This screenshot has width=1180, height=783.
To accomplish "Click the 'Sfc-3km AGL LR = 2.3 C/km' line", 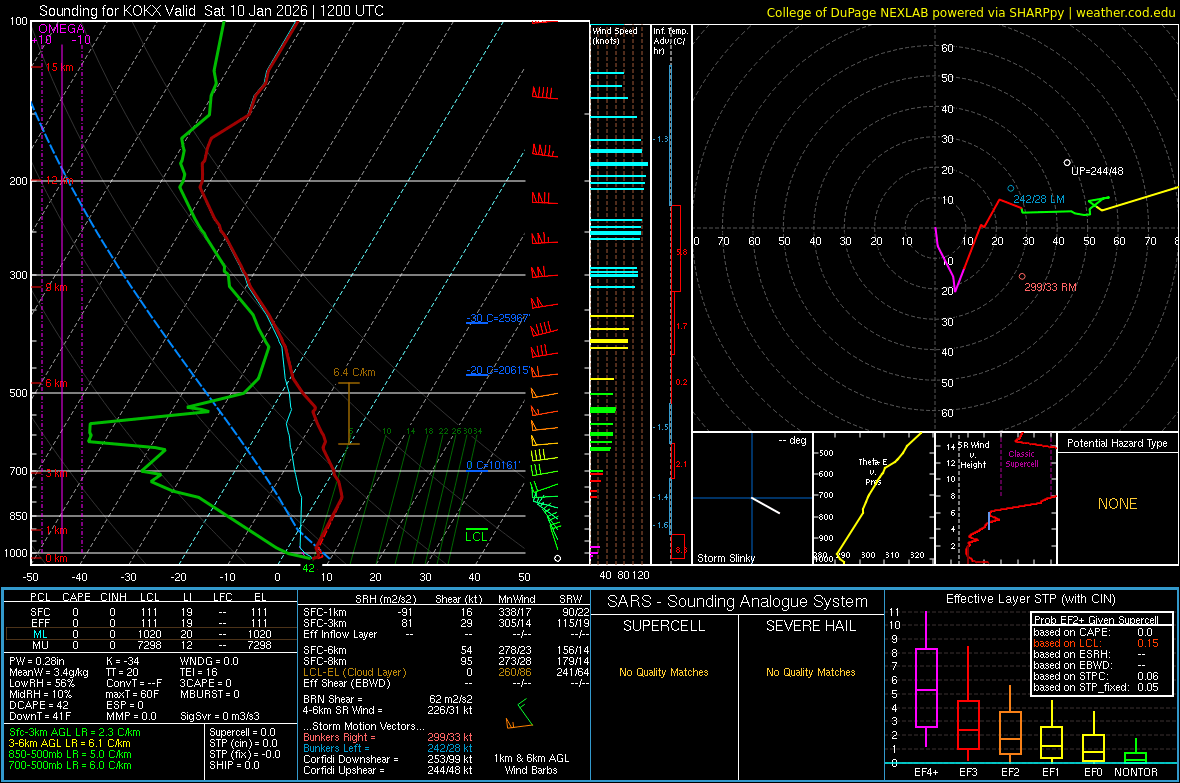I will click(75, 732).
